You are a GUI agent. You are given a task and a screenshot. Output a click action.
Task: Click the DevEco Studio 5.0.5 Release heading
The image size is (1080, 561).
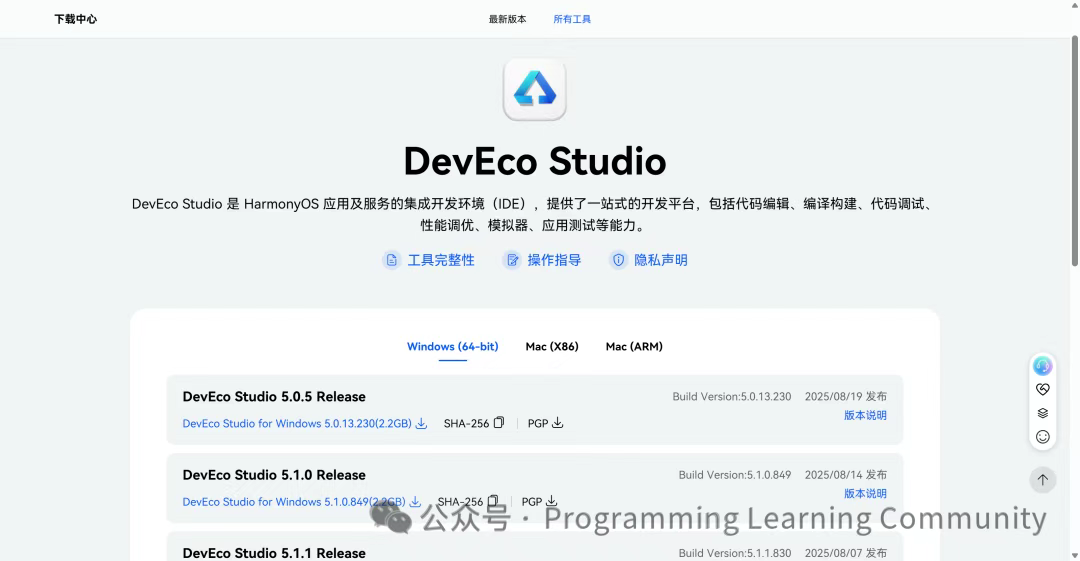click(x=274, y=396)
